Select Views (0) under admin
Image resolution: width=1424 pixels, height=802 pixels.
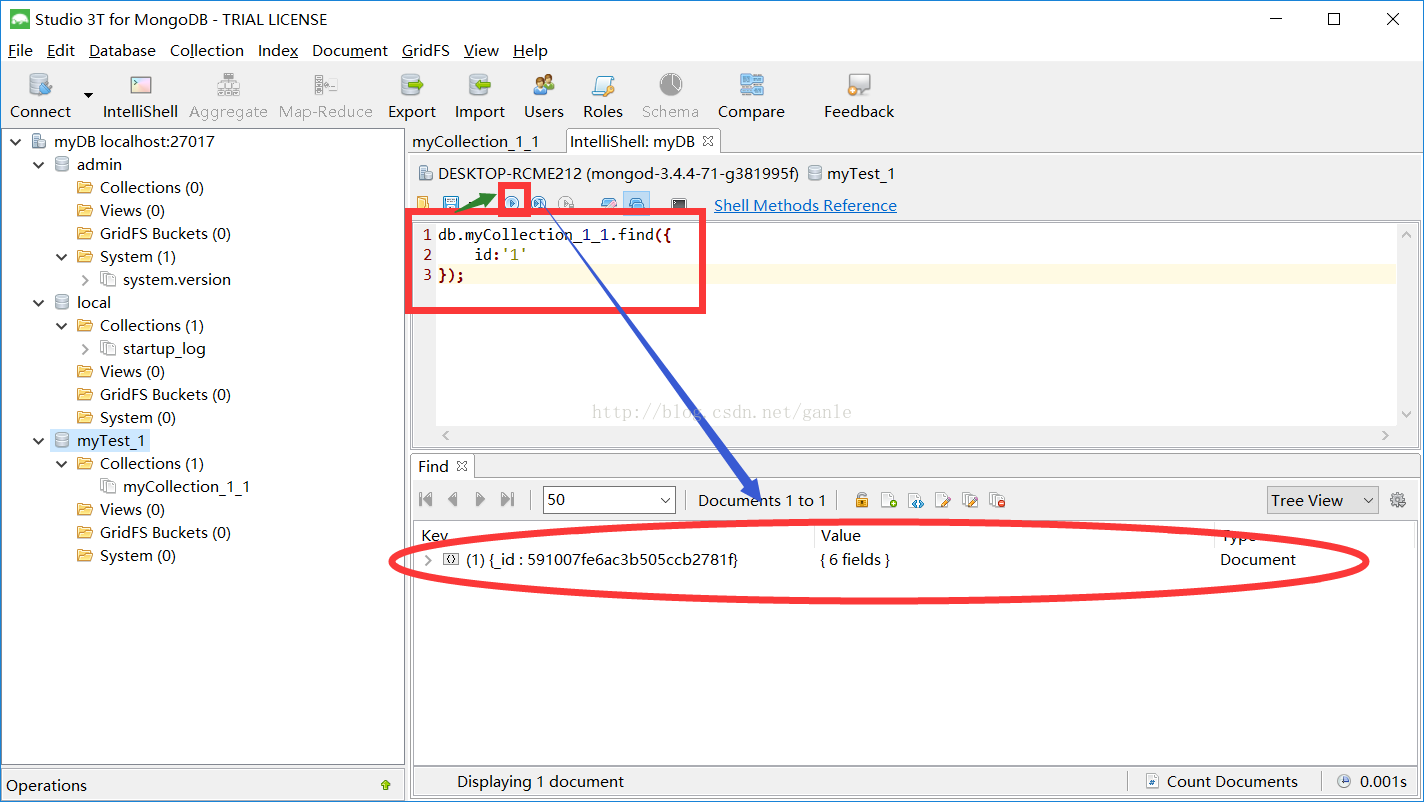(x=132, y=211)
